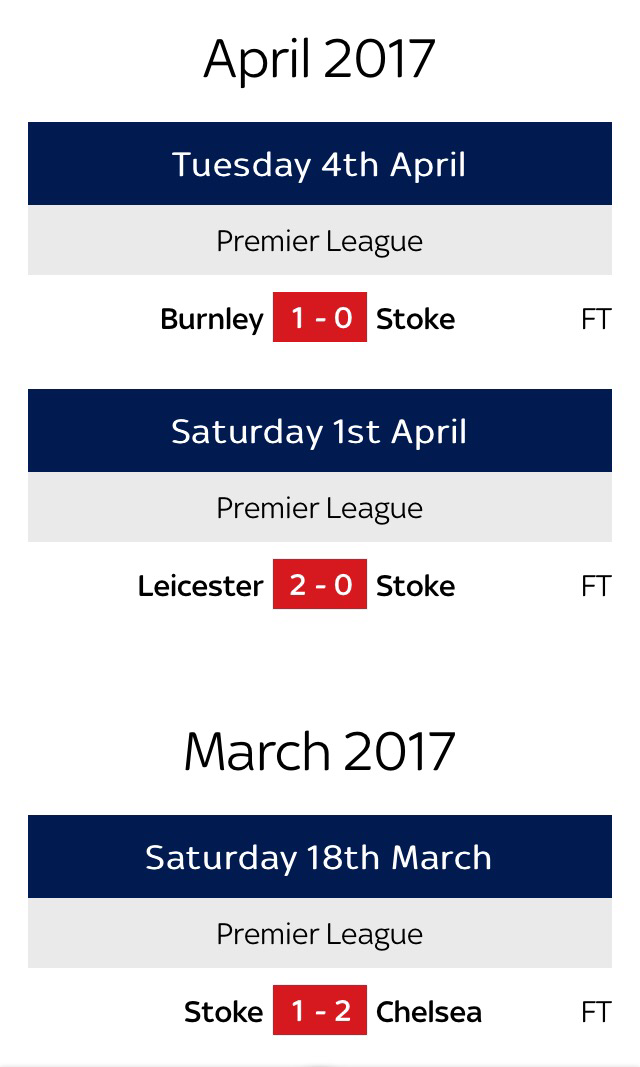The image size is (640, 1067).
Task: Tap the Burnley team name
Action: pyautogui.click(x=211, y=319)
